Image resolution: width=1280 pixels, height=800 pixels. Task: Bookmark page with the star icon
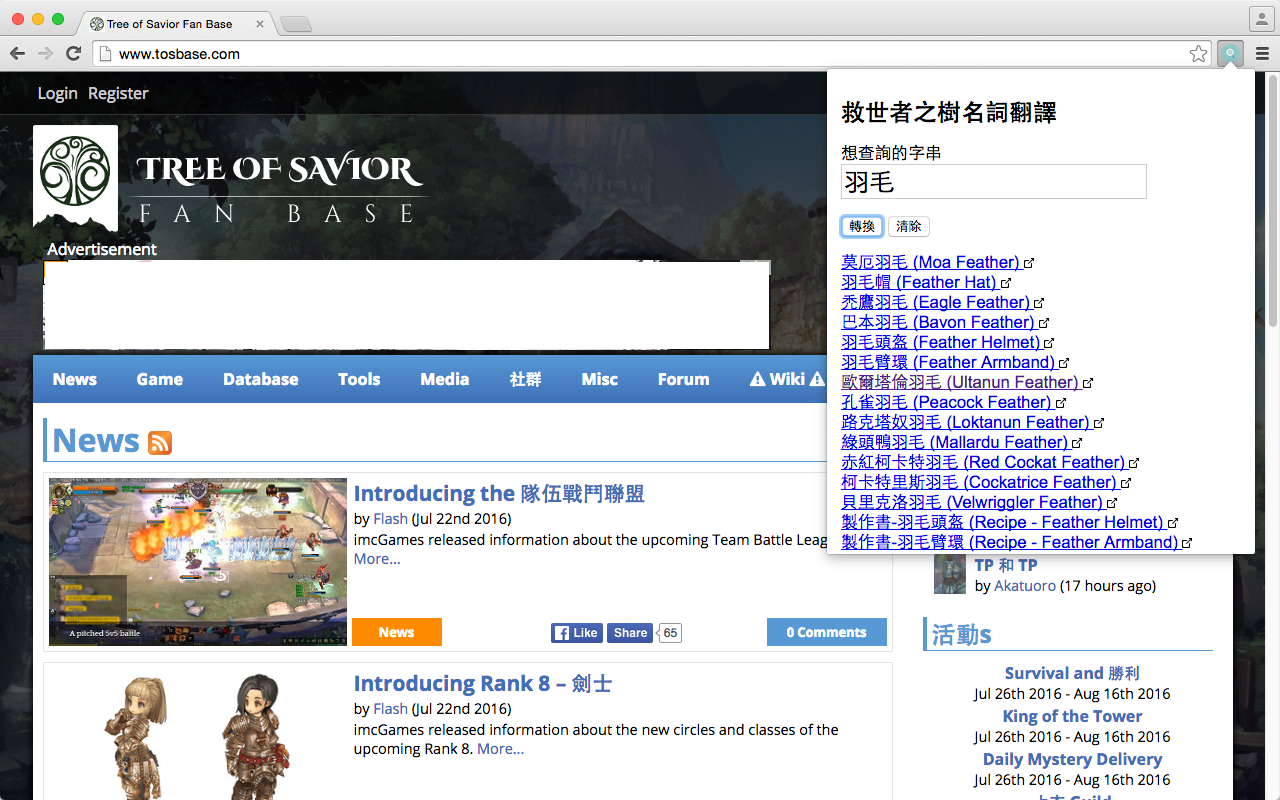[1198, 54]
